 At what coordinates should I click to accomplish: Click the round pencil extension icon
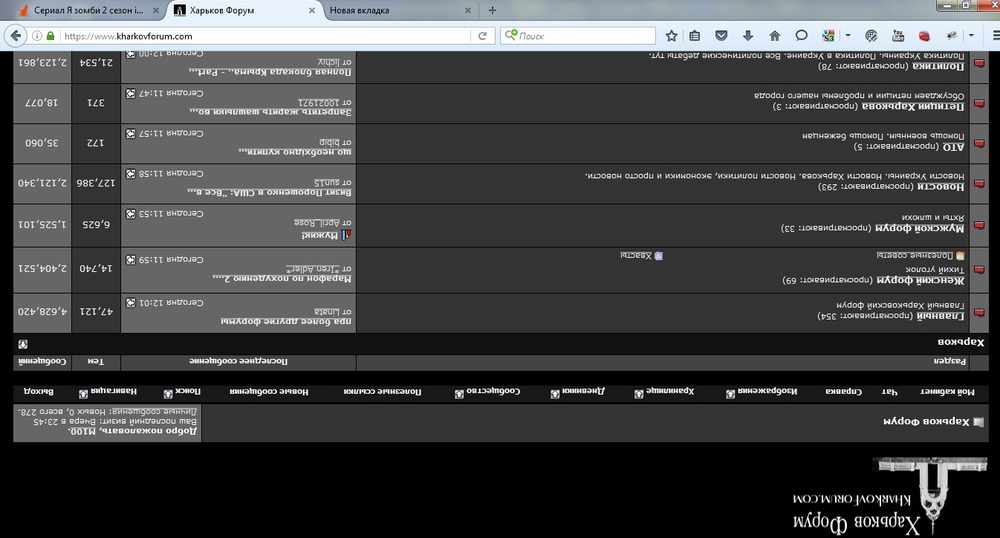point(871,36)
